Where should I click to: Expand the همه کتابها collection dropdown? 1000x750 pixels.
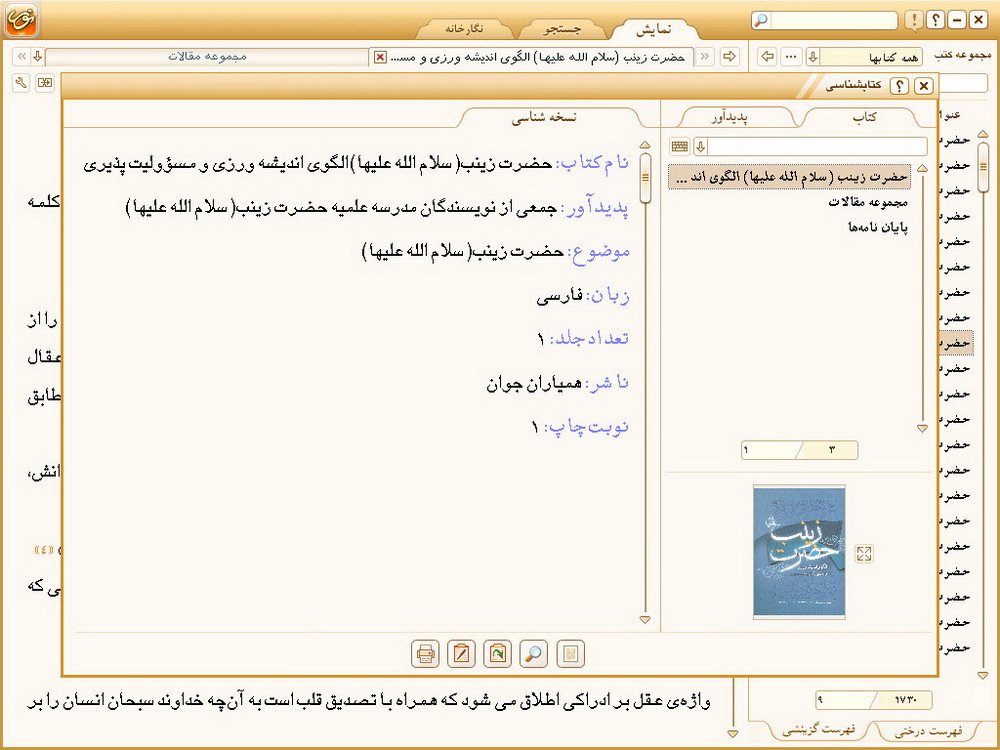(x=813, y=56)
